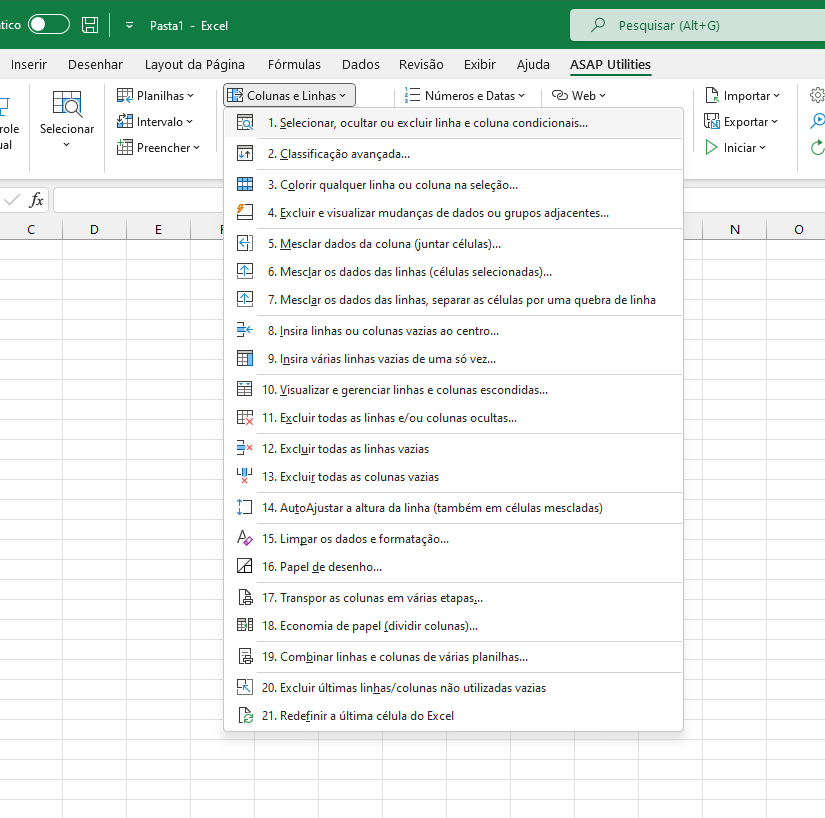The height and width of the screenshot is (818, 825).
Task: Open the Customize Quick Access Toolbar arrow
Action: click(129, 25)
